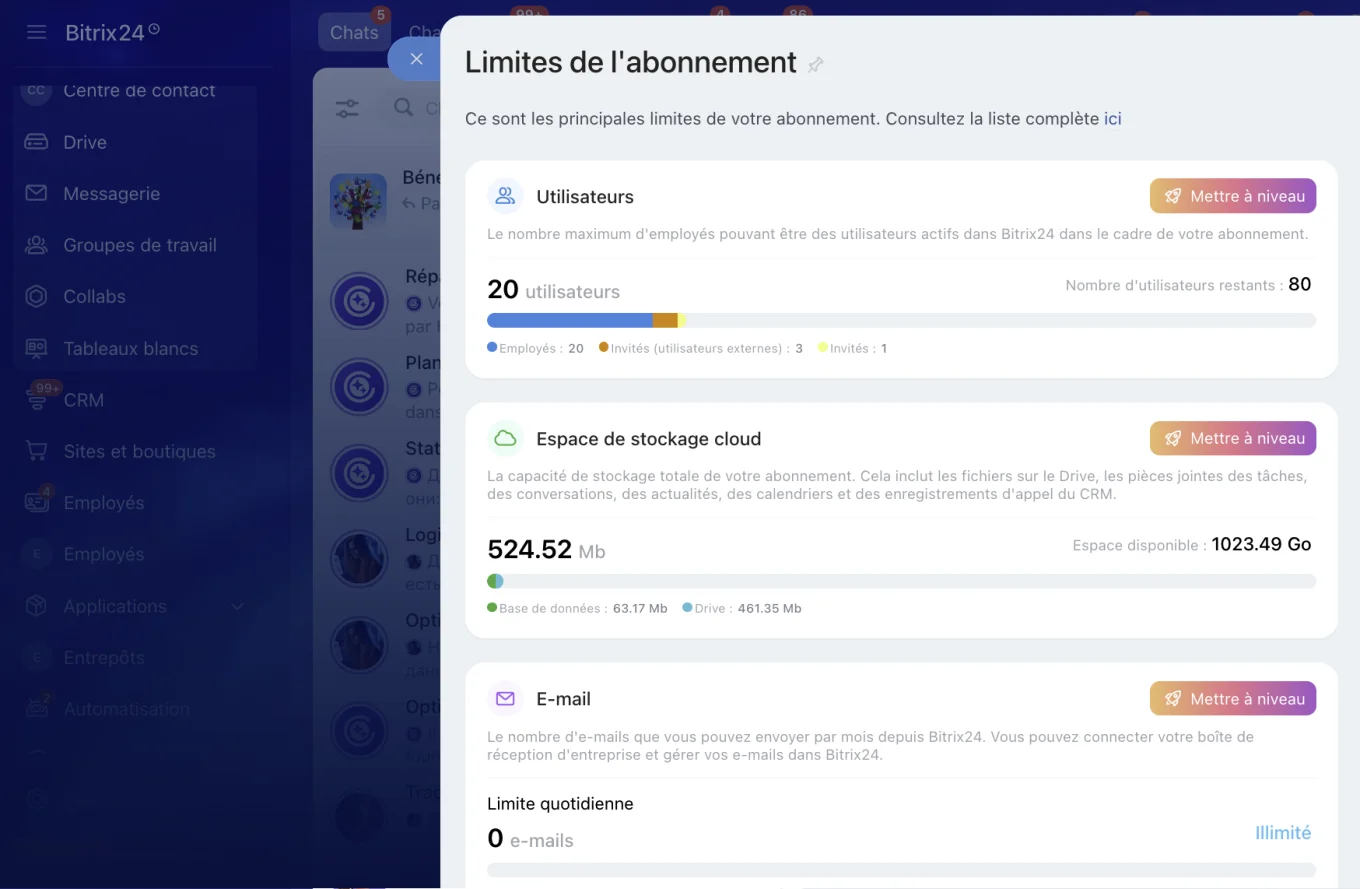This screenshot has height=889, width=1360.
Task: Open Drive in the sidebar
Action: (85, 142)
